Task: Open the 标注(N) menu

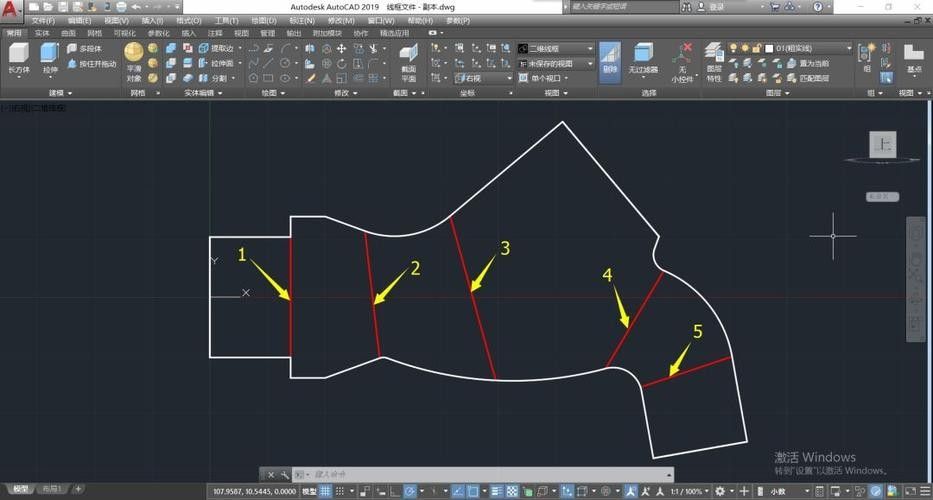Action: point(302,20)
